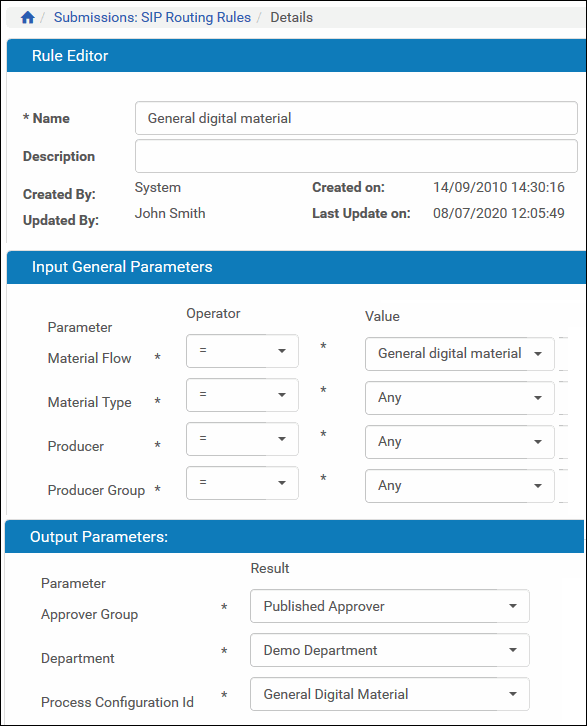Expand Department dropdown arrow

(x=513, y=650)
